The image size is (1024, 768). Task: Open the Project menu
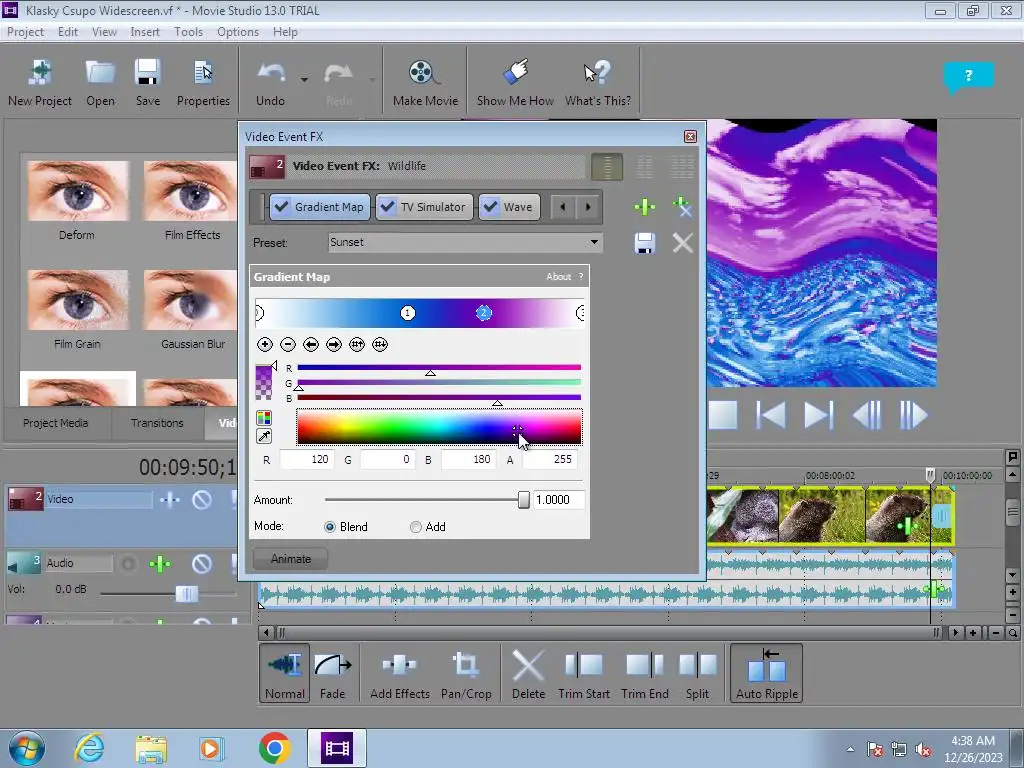coord(25,32)
